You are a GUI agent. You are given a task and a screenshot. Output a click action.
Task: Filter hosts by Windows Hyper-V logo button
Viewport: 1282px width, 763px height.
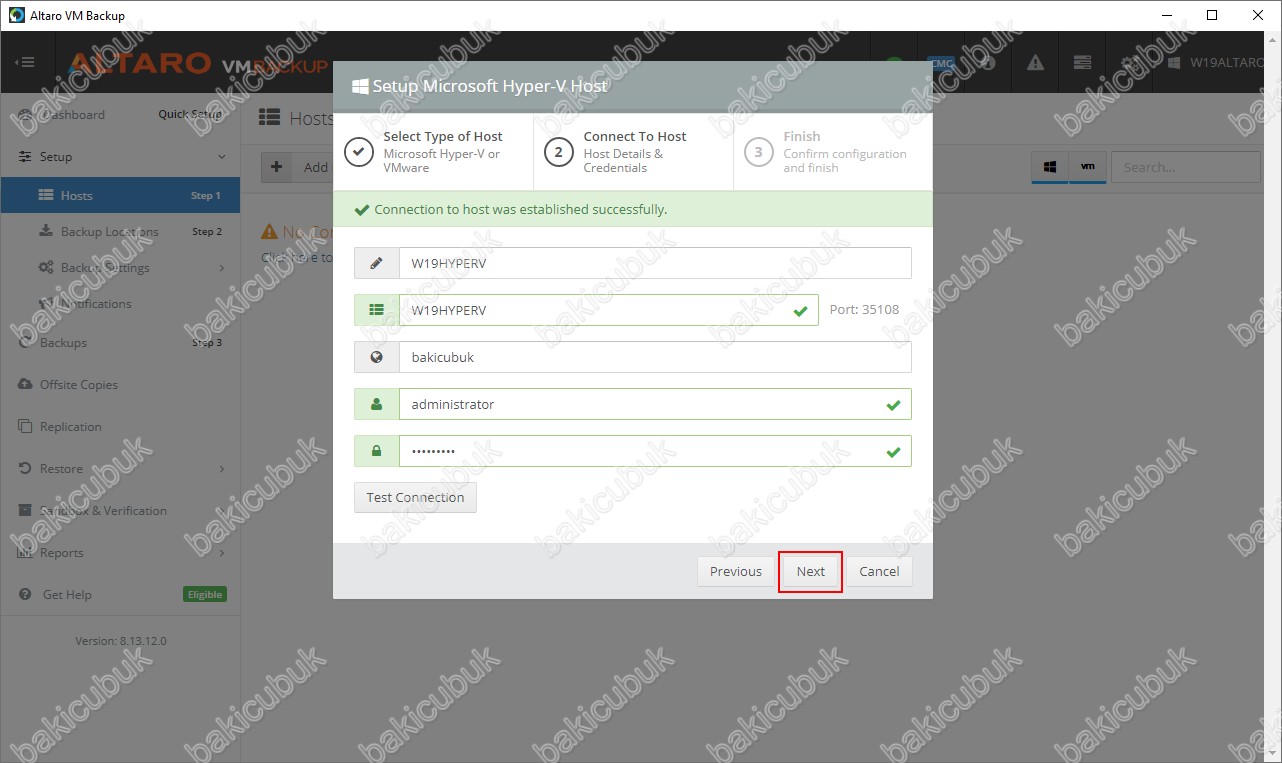click(1050, 168)
